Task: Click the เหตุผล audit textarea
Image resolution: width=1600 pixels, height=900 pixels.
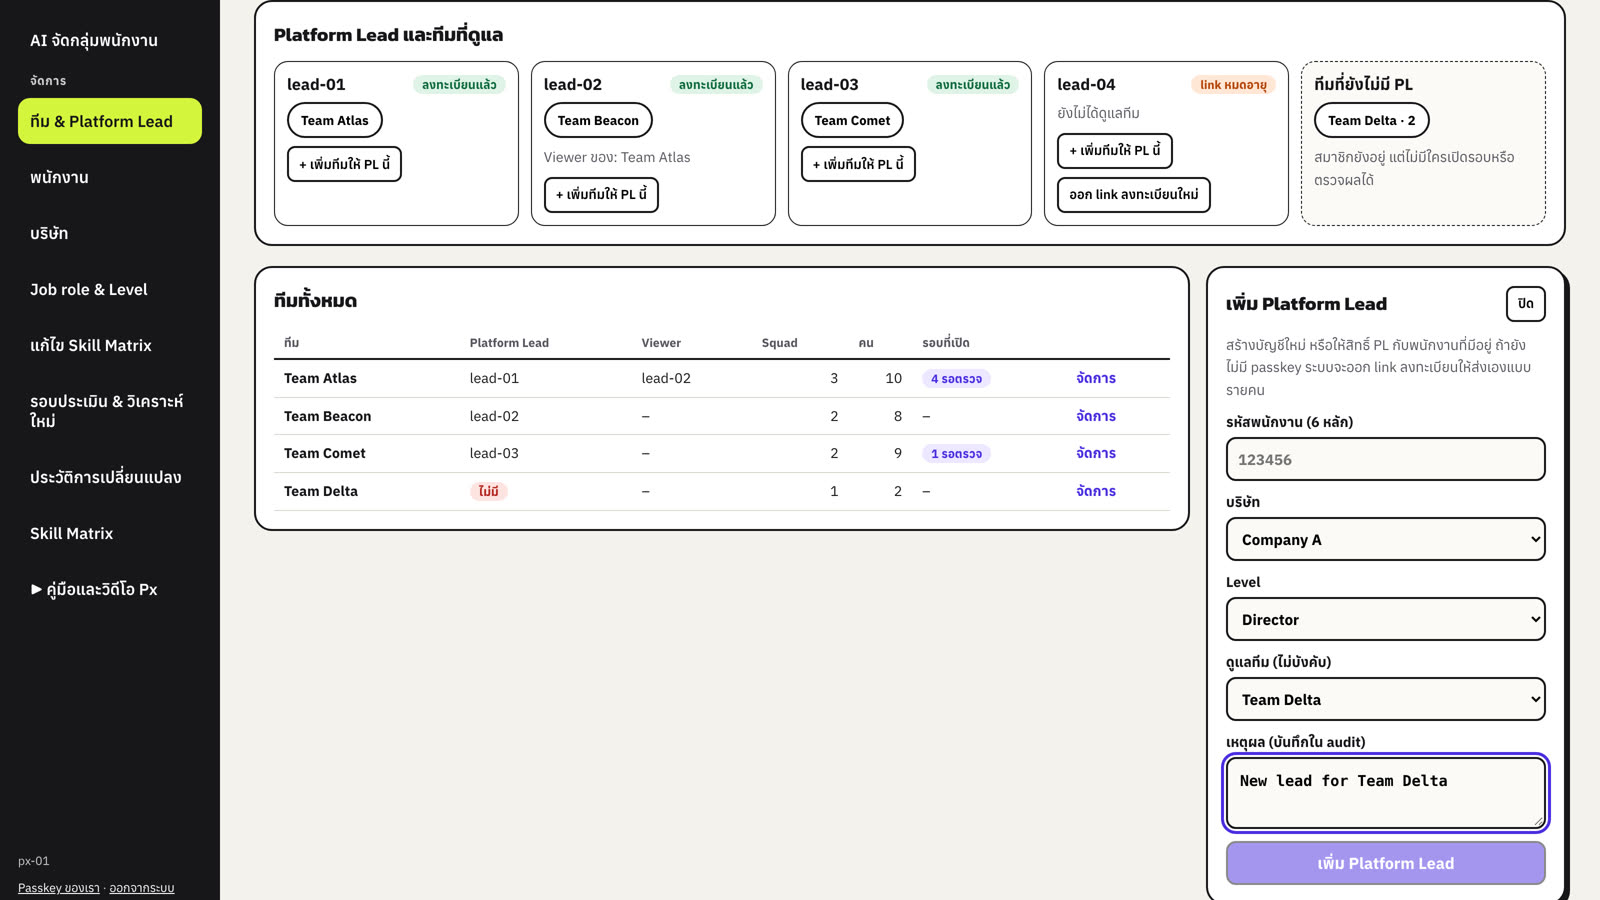Action: [1386, 793]
